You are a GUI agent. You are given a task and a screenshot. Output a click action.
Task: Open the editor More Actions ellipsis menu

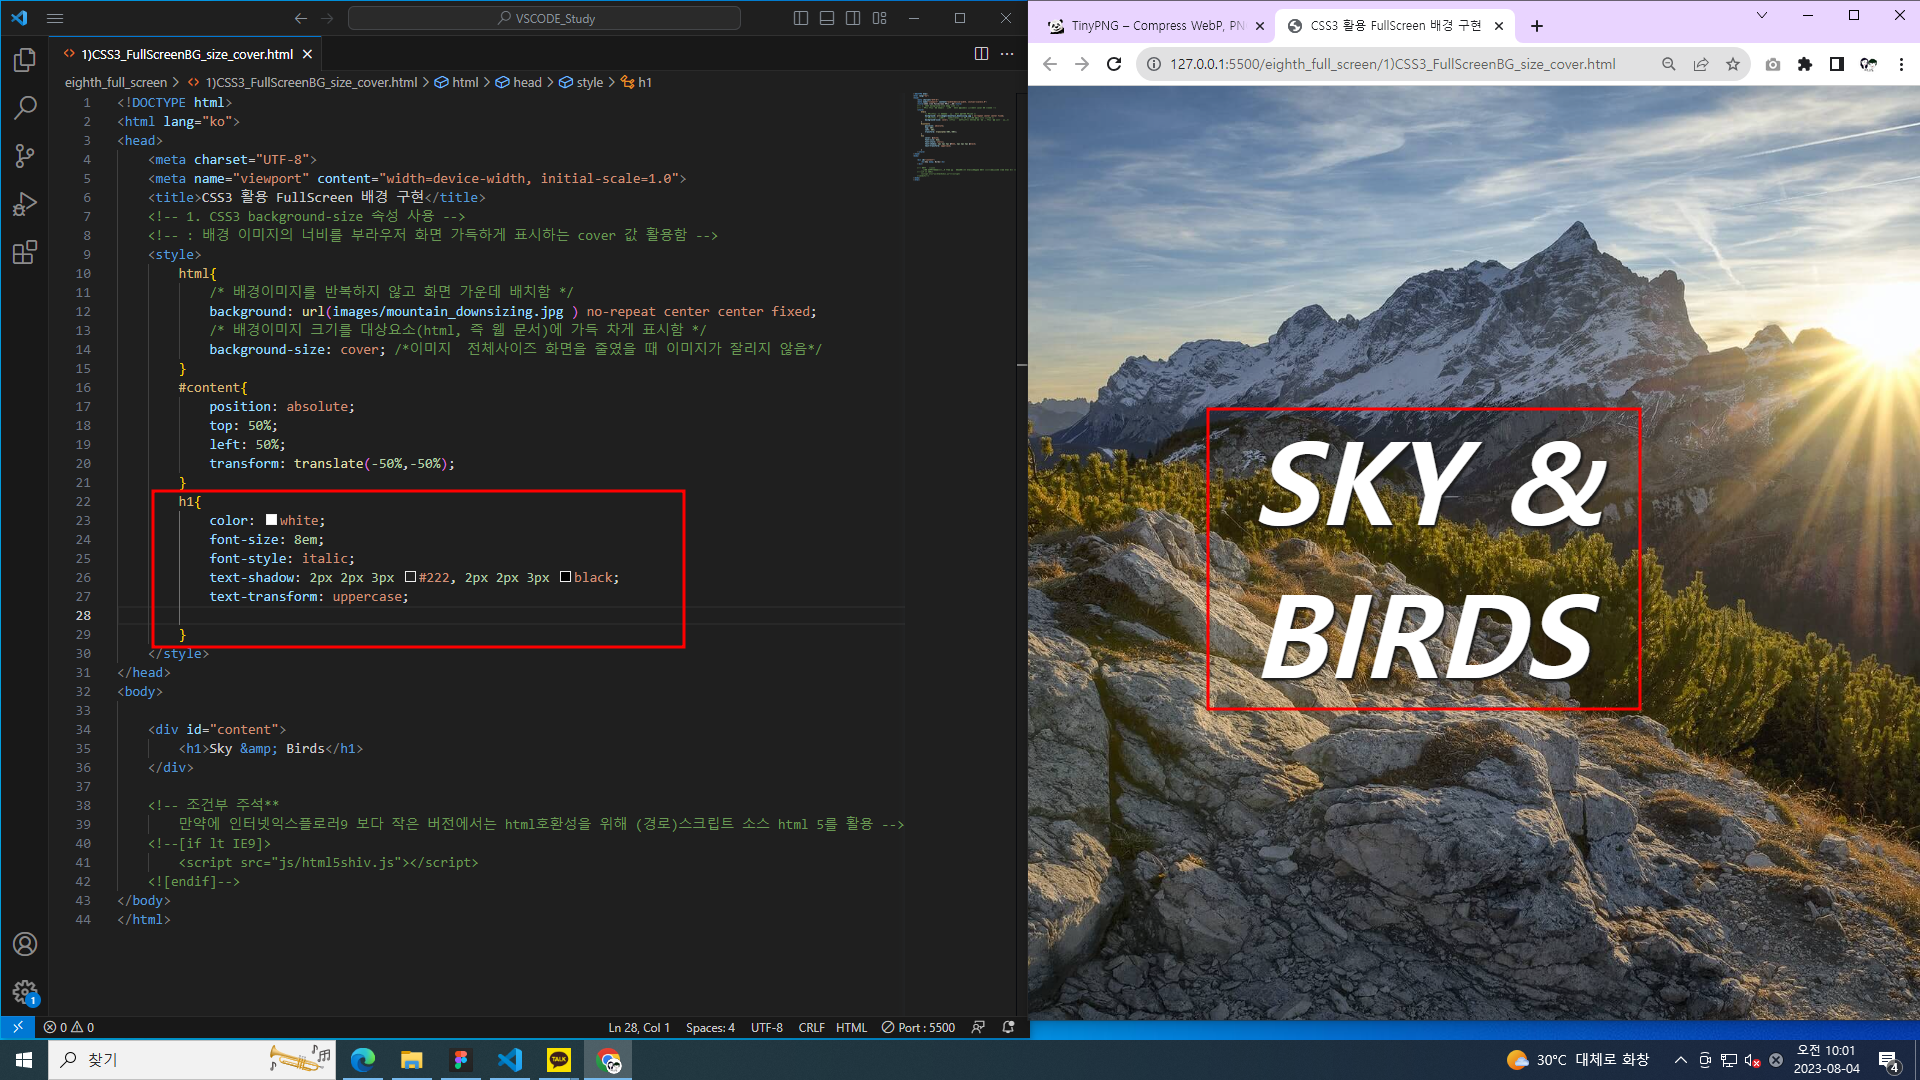pos(1007,54)
